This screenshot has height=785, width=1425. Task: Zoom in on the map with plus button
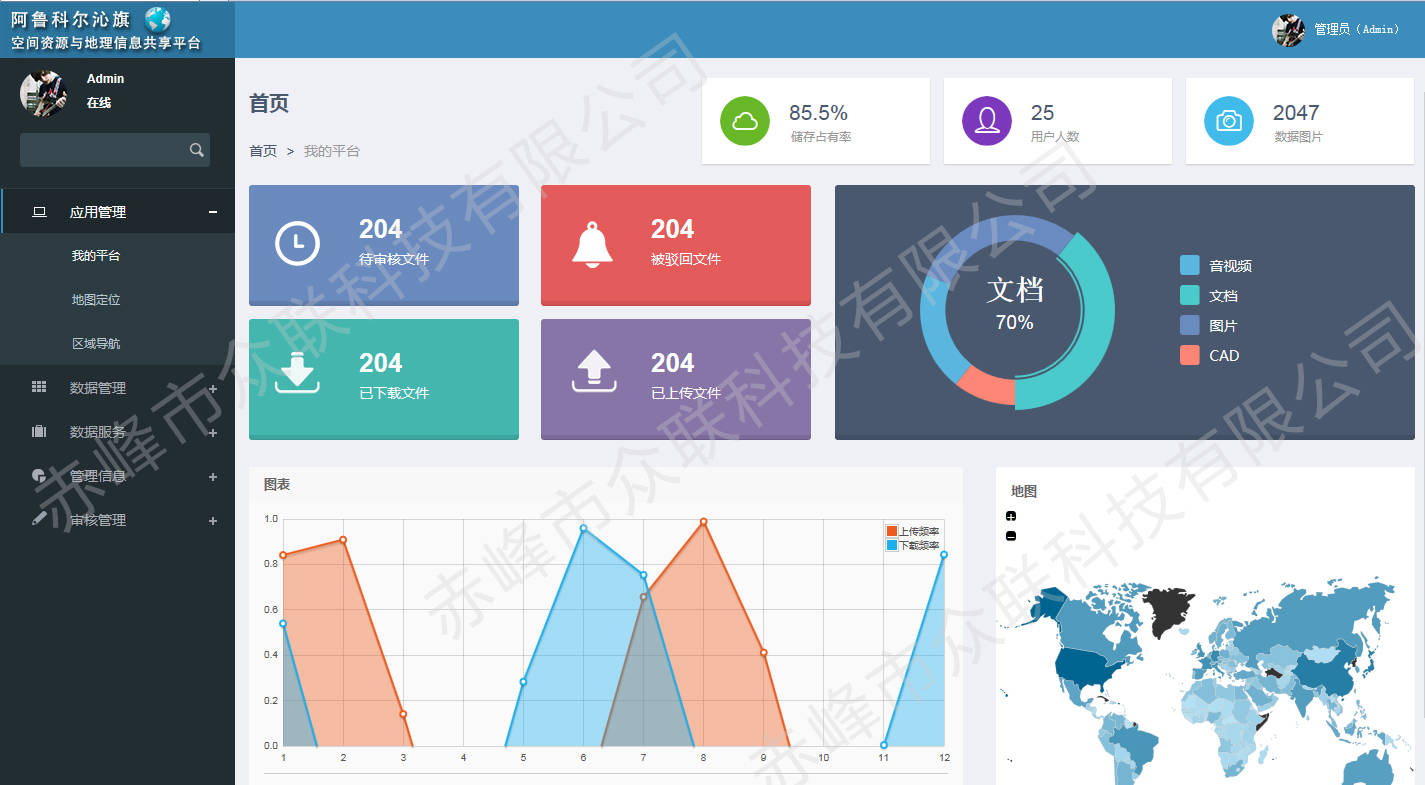point(1011,516)
